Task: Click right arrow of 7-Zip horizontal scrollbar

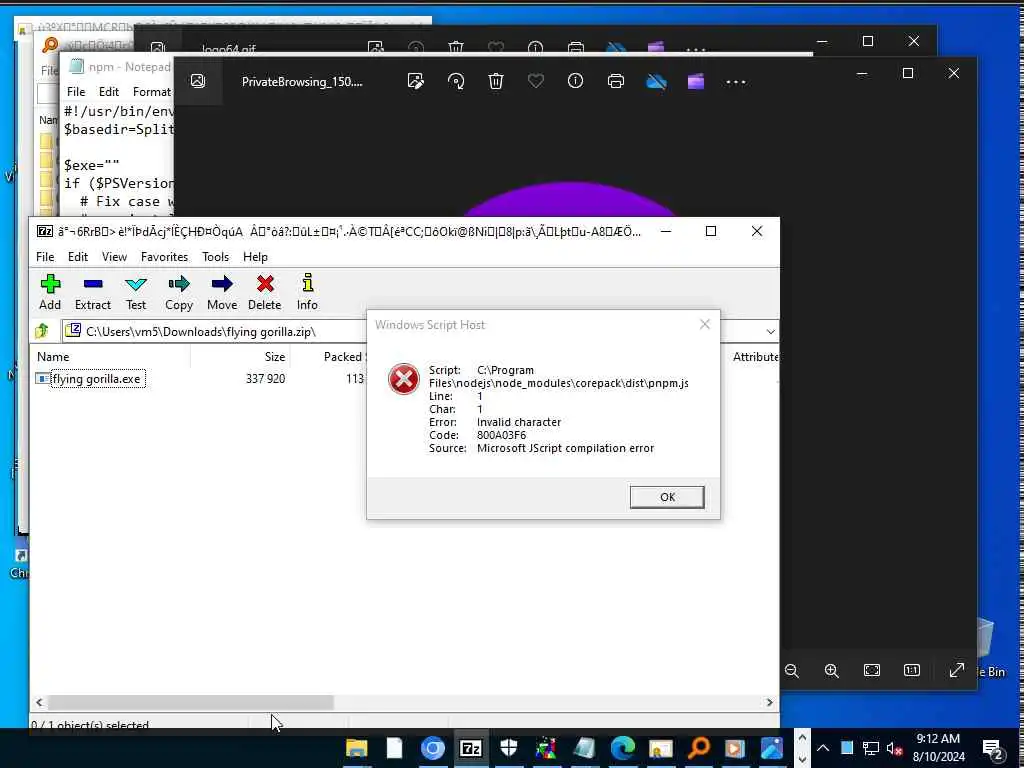Action: pyautogui.click(x=769, y=702)
